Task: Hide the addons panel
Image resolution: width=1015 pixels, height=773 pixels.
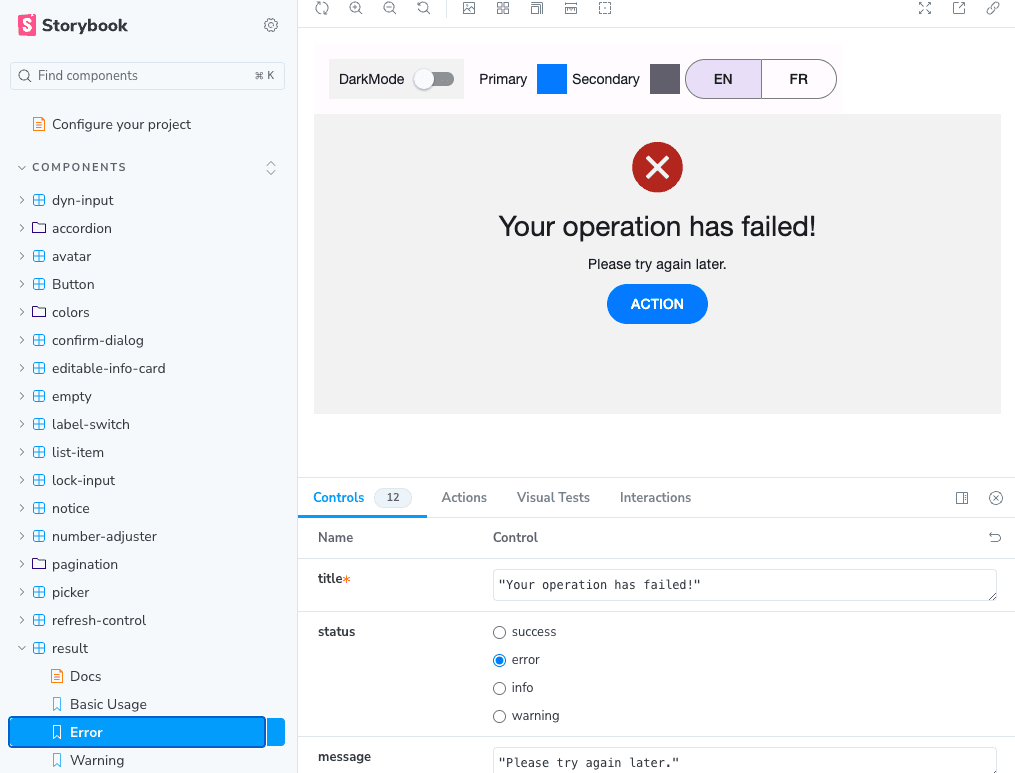Action: point(996,498)
